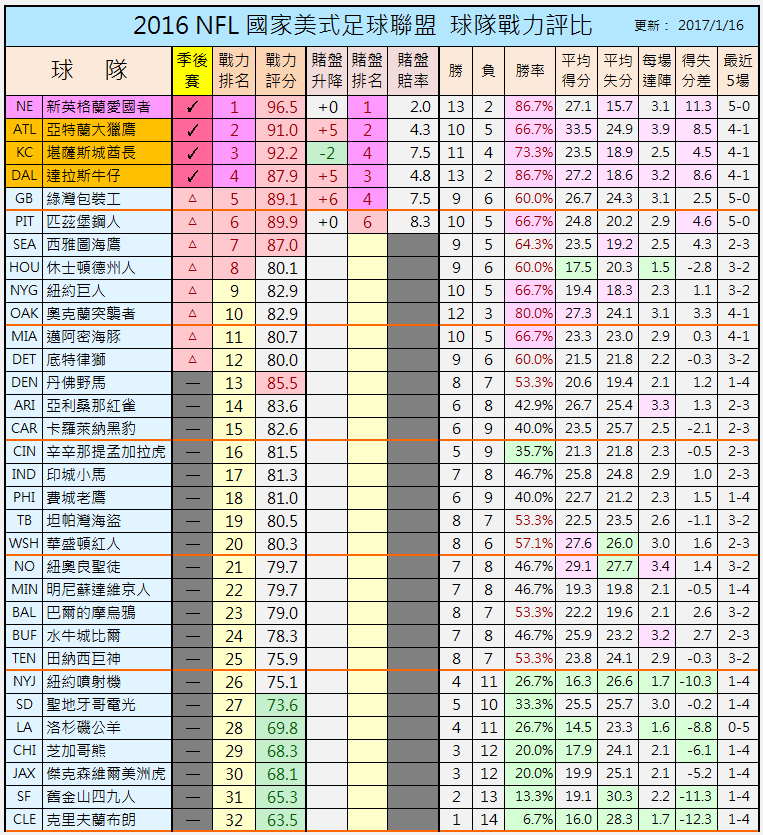Click the red triangle in NYG row
The width and height of the screenshot is (763, 835).
coord(192,290)
